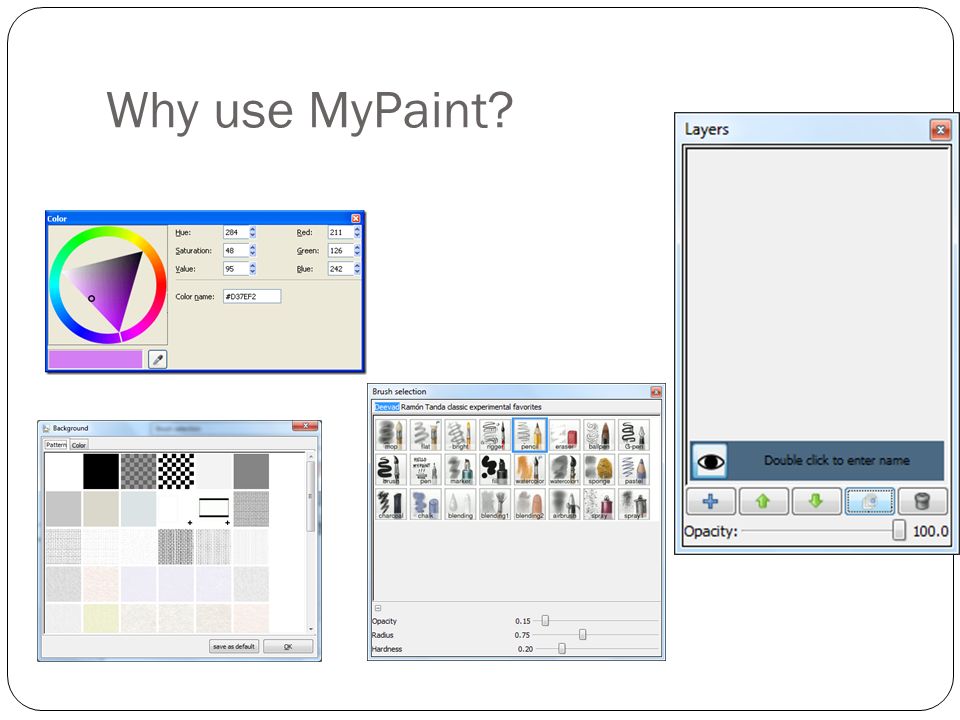Click the Hue spinner arrows
960x720 pixels.
pyautogui.click(x=253, y=233)
